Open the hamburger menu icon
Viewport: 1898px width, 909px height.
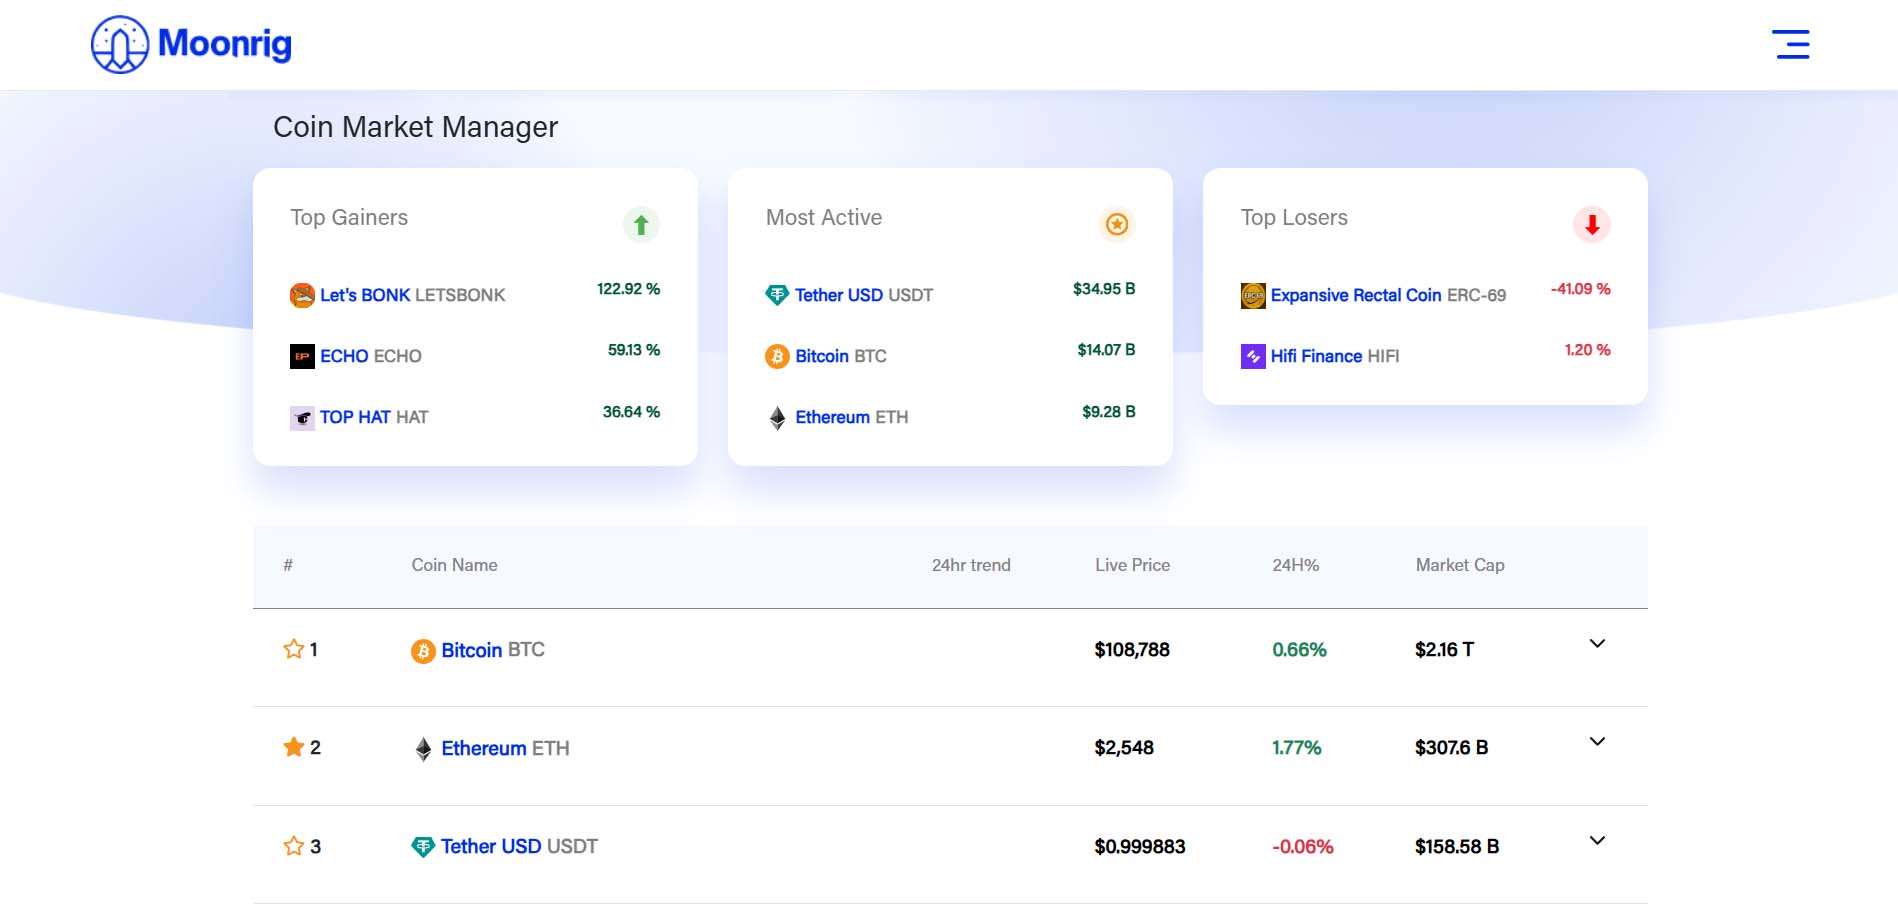pyautogui.click(x=1790, y=44)
